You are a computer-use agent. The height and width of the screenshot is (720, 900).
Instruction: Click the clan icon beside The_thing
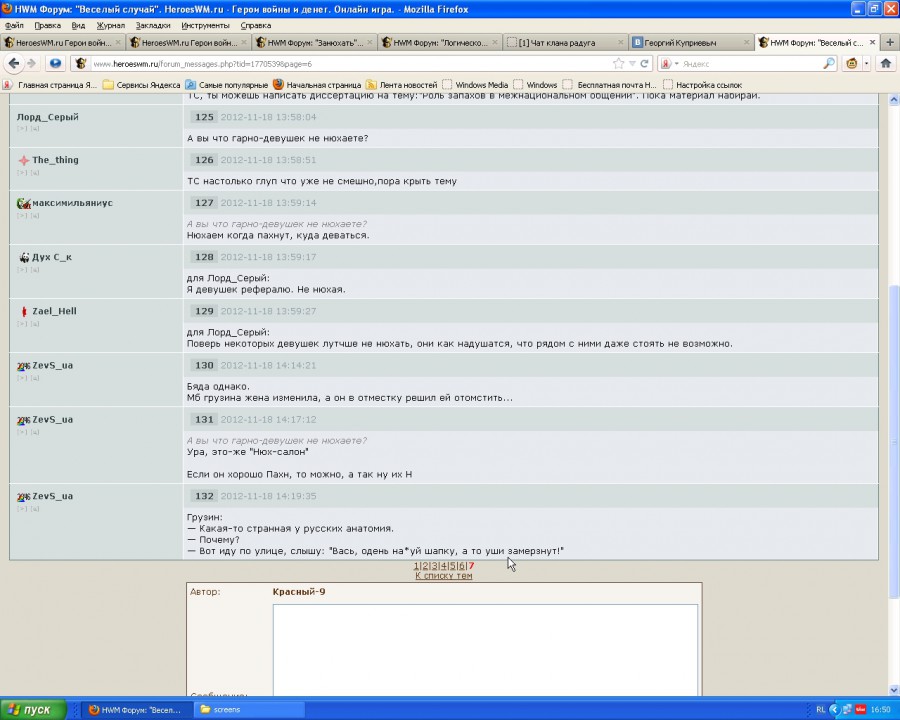pyautogui.click(x=24, y=160)
